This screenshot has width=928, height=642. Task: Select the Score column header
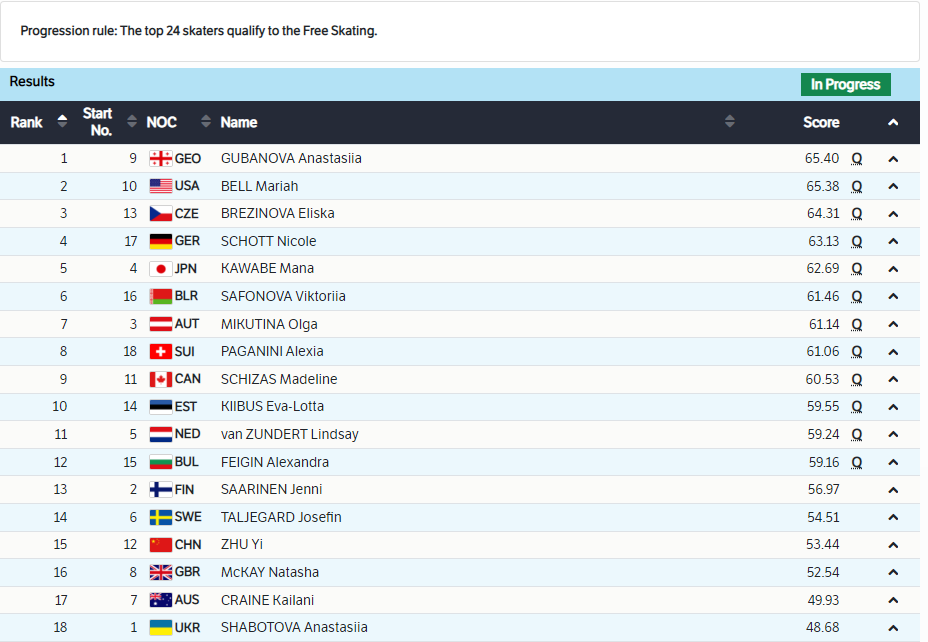pyautogui.click(x=821, y=122)
